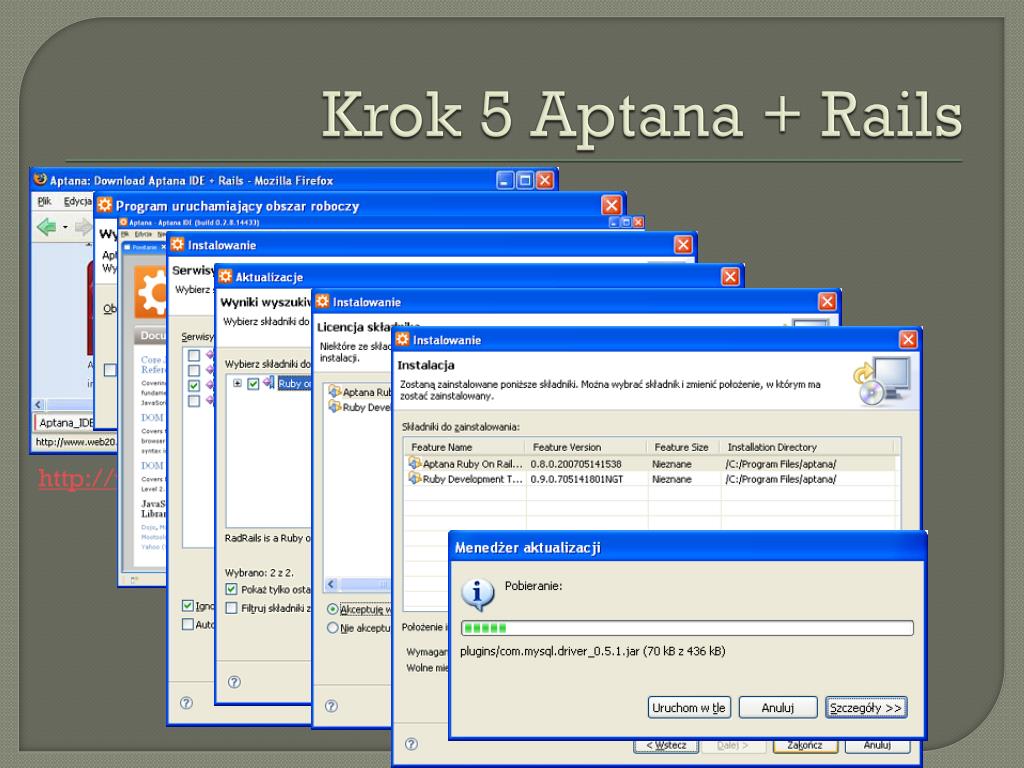Toggle the Igno... checkbox in Serwisy window
The height and width of the screenshot is (768, 1024).
(188, 605)
